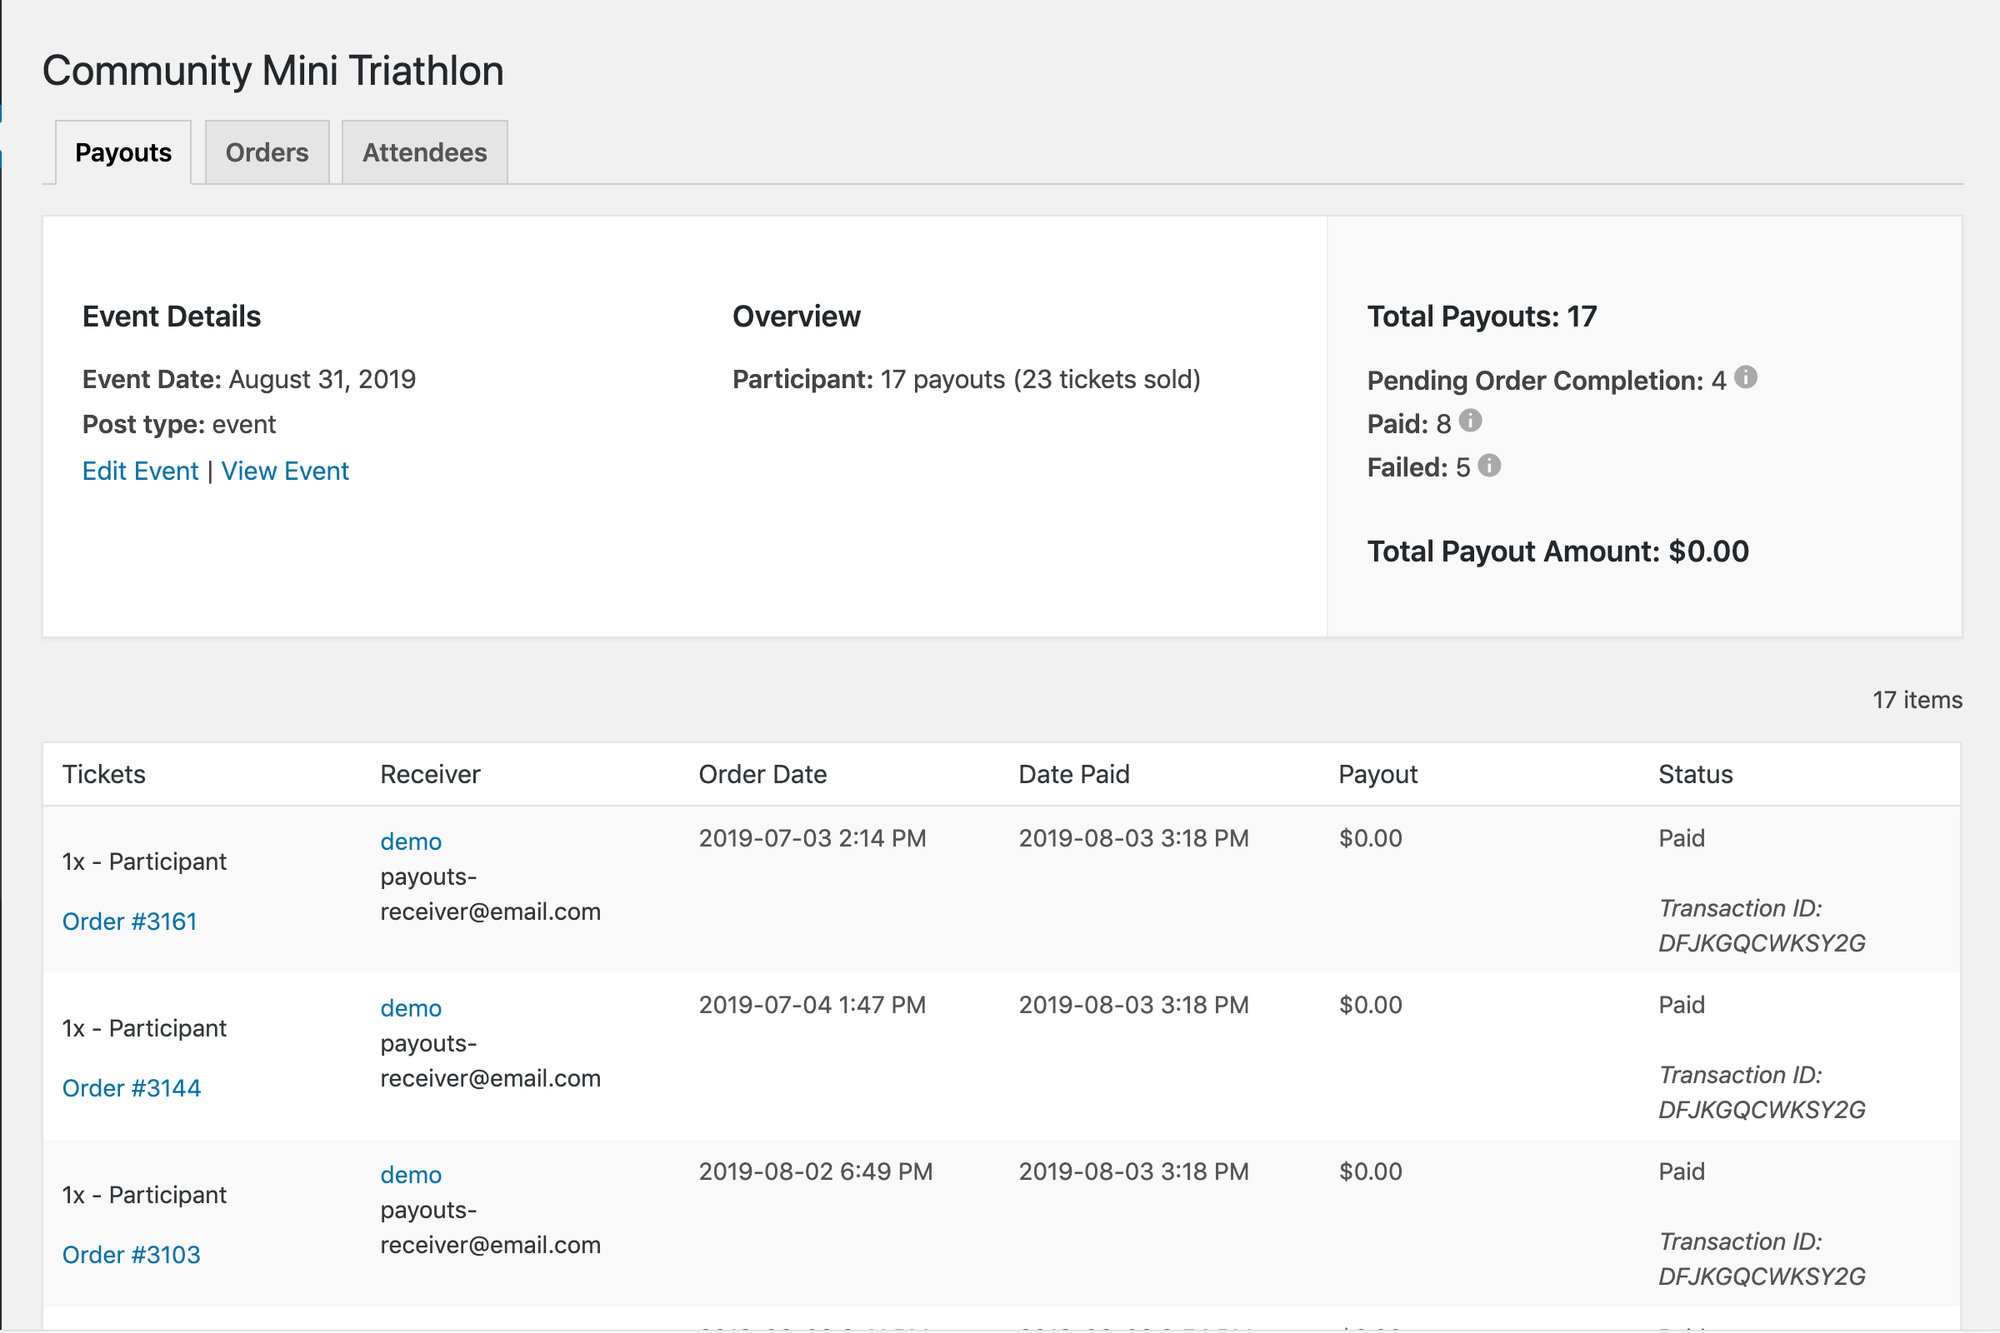Open Order #3161 link
2000x1333 pixels.
[x=129, y=921]
